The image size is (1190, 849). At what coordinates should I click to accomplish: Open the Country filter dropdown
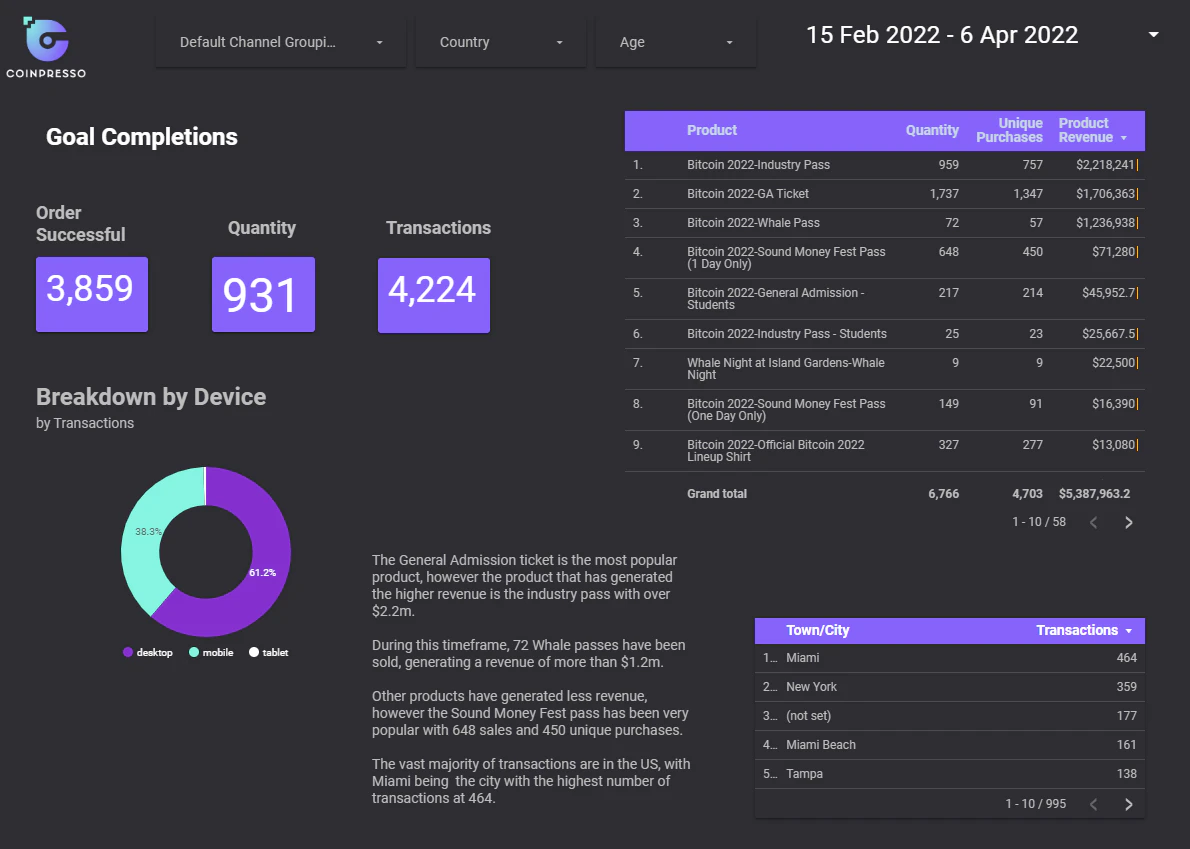[x=501, y=42]
